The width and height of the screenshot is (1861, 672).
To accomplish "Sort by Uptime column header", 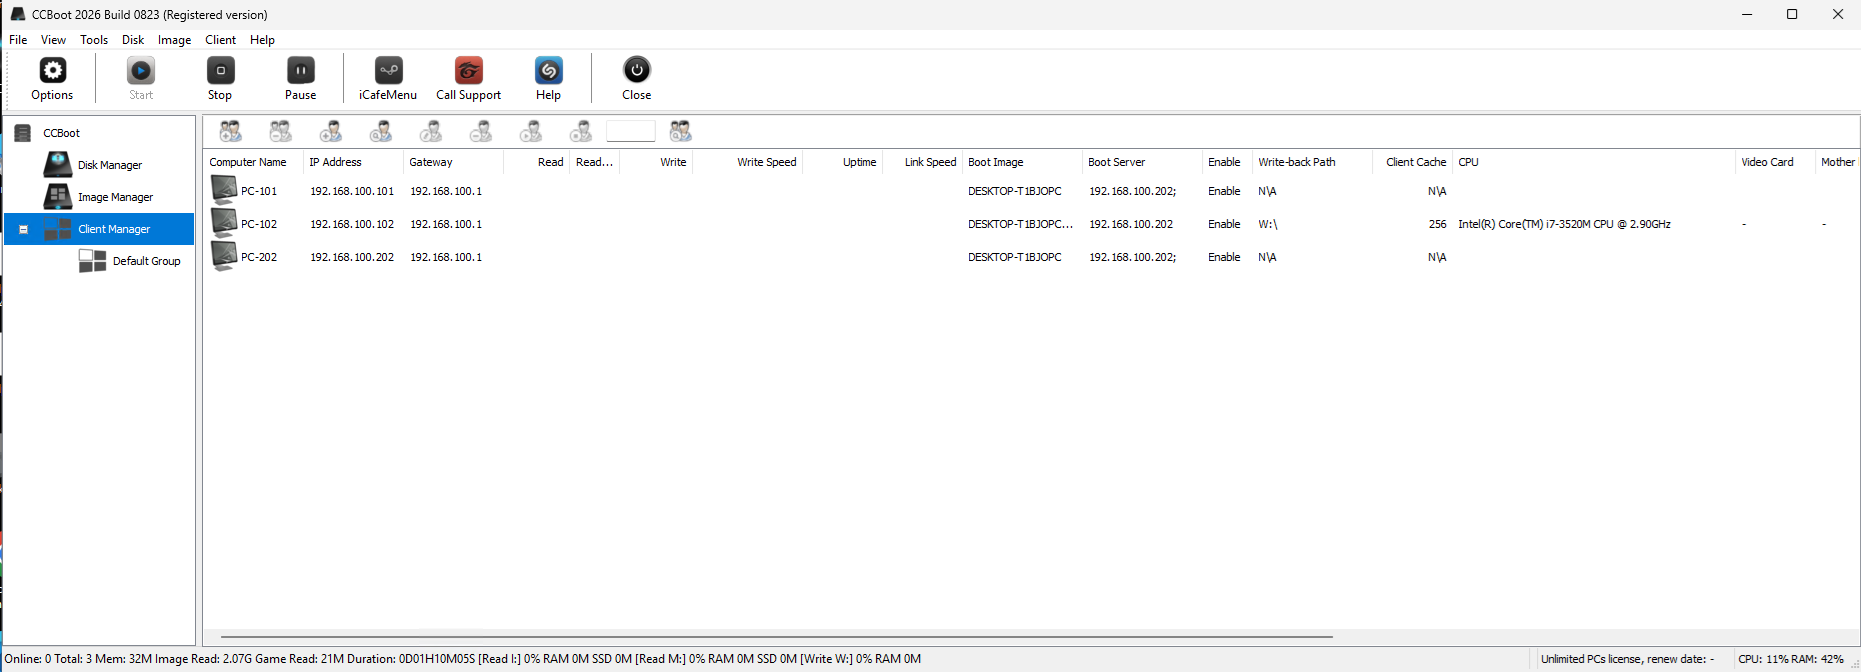I will [843, 162].
